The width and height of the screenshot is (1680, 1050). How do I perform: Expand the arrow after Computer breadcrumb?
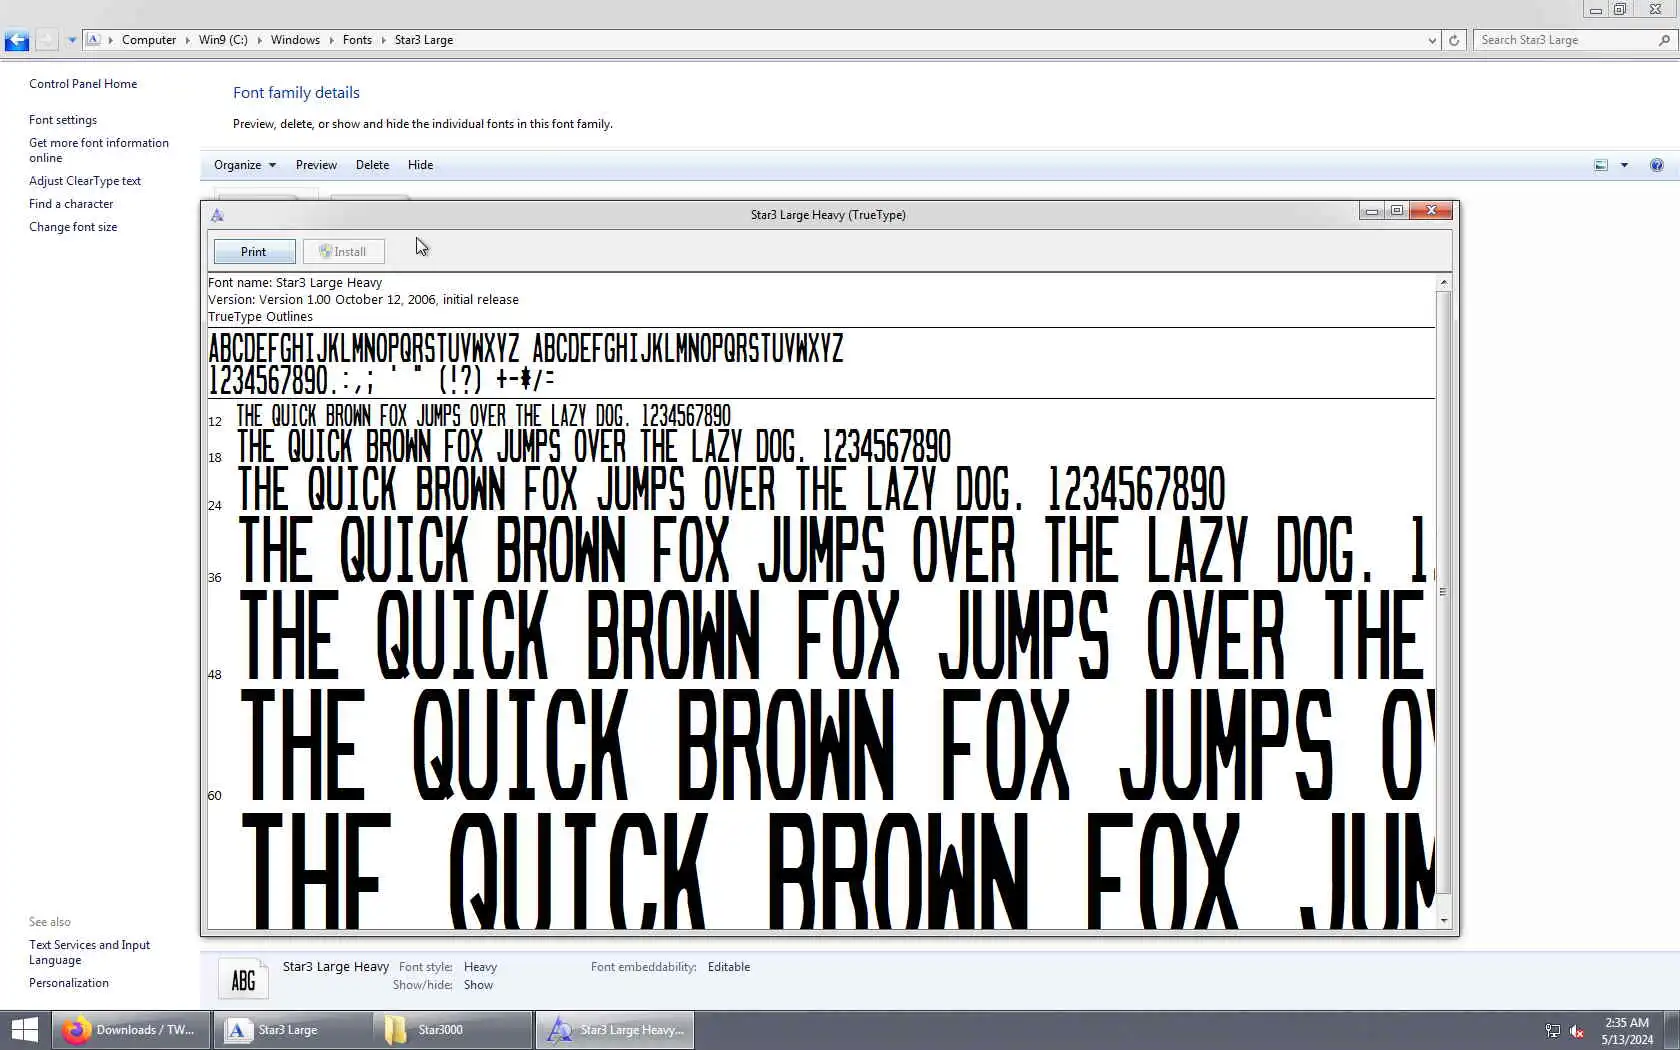click(x=187, y=40)
